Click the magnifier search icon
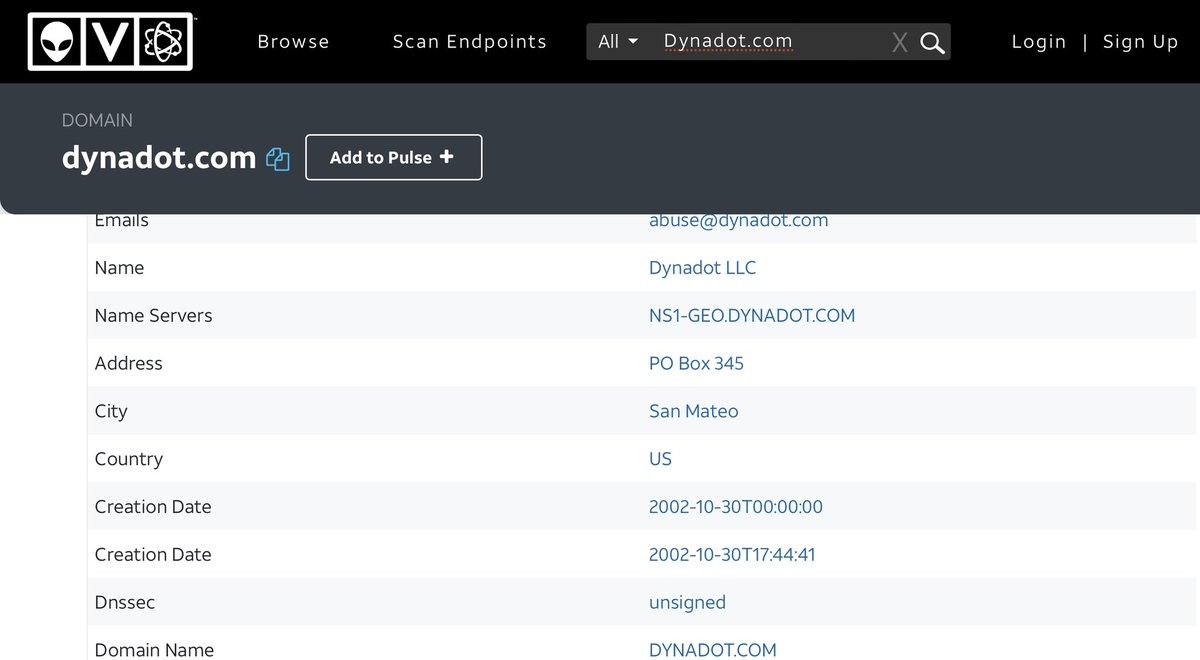 (x=932, y=42)
